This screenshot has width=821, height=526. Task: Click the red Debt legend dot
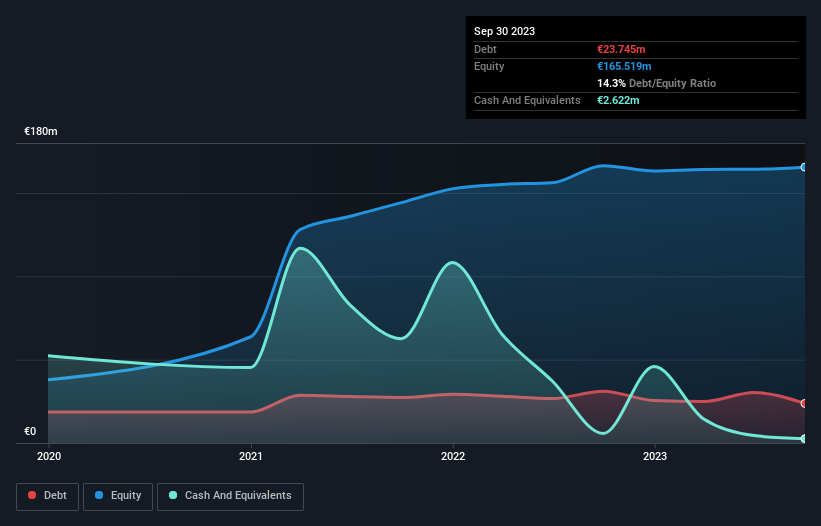point(32,495)
